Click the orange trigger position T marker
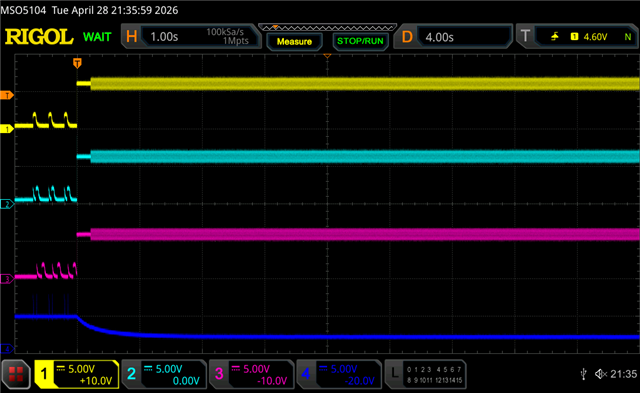The image size is (640, 393). pos(77,63)
